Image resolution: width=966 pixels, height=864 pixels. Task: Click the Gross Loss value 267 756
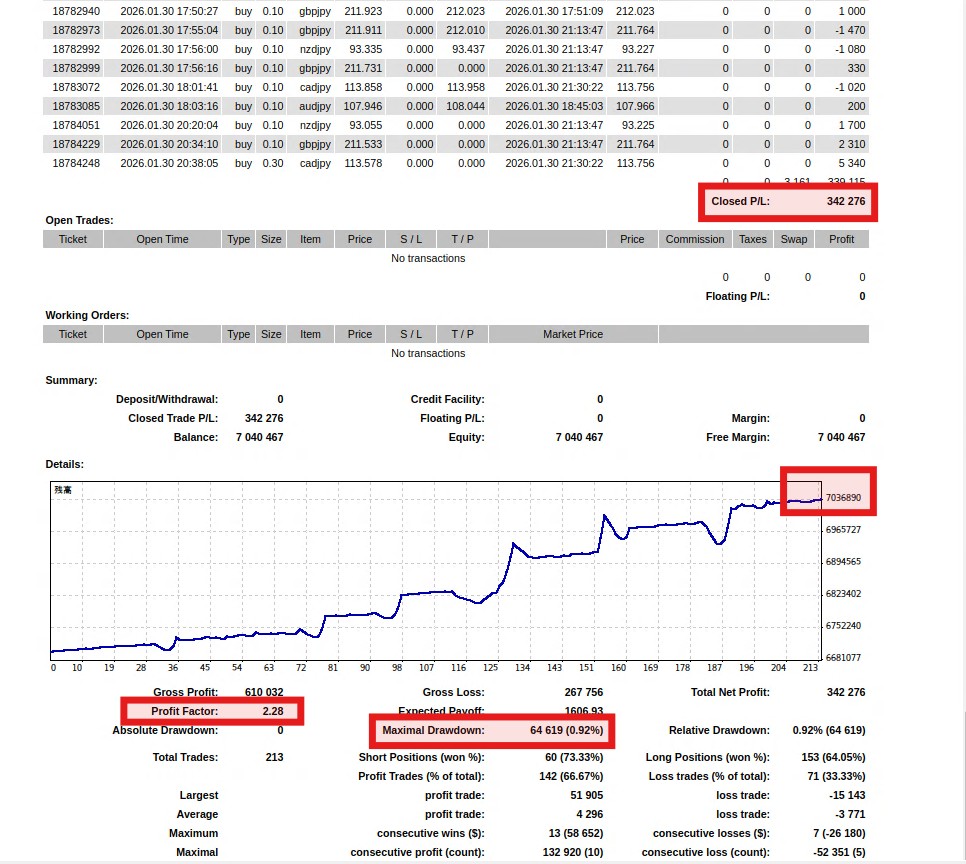point(582,692)
